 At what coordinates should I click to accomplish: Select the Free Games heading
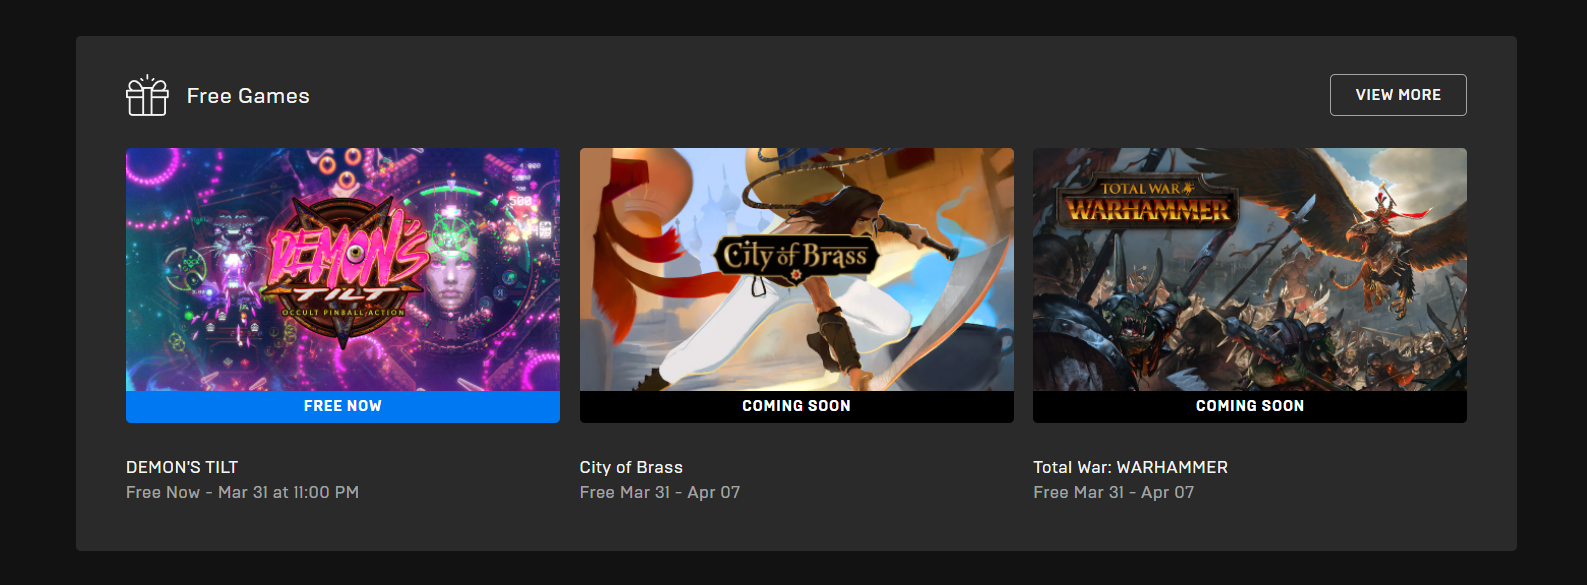[248, 96]
